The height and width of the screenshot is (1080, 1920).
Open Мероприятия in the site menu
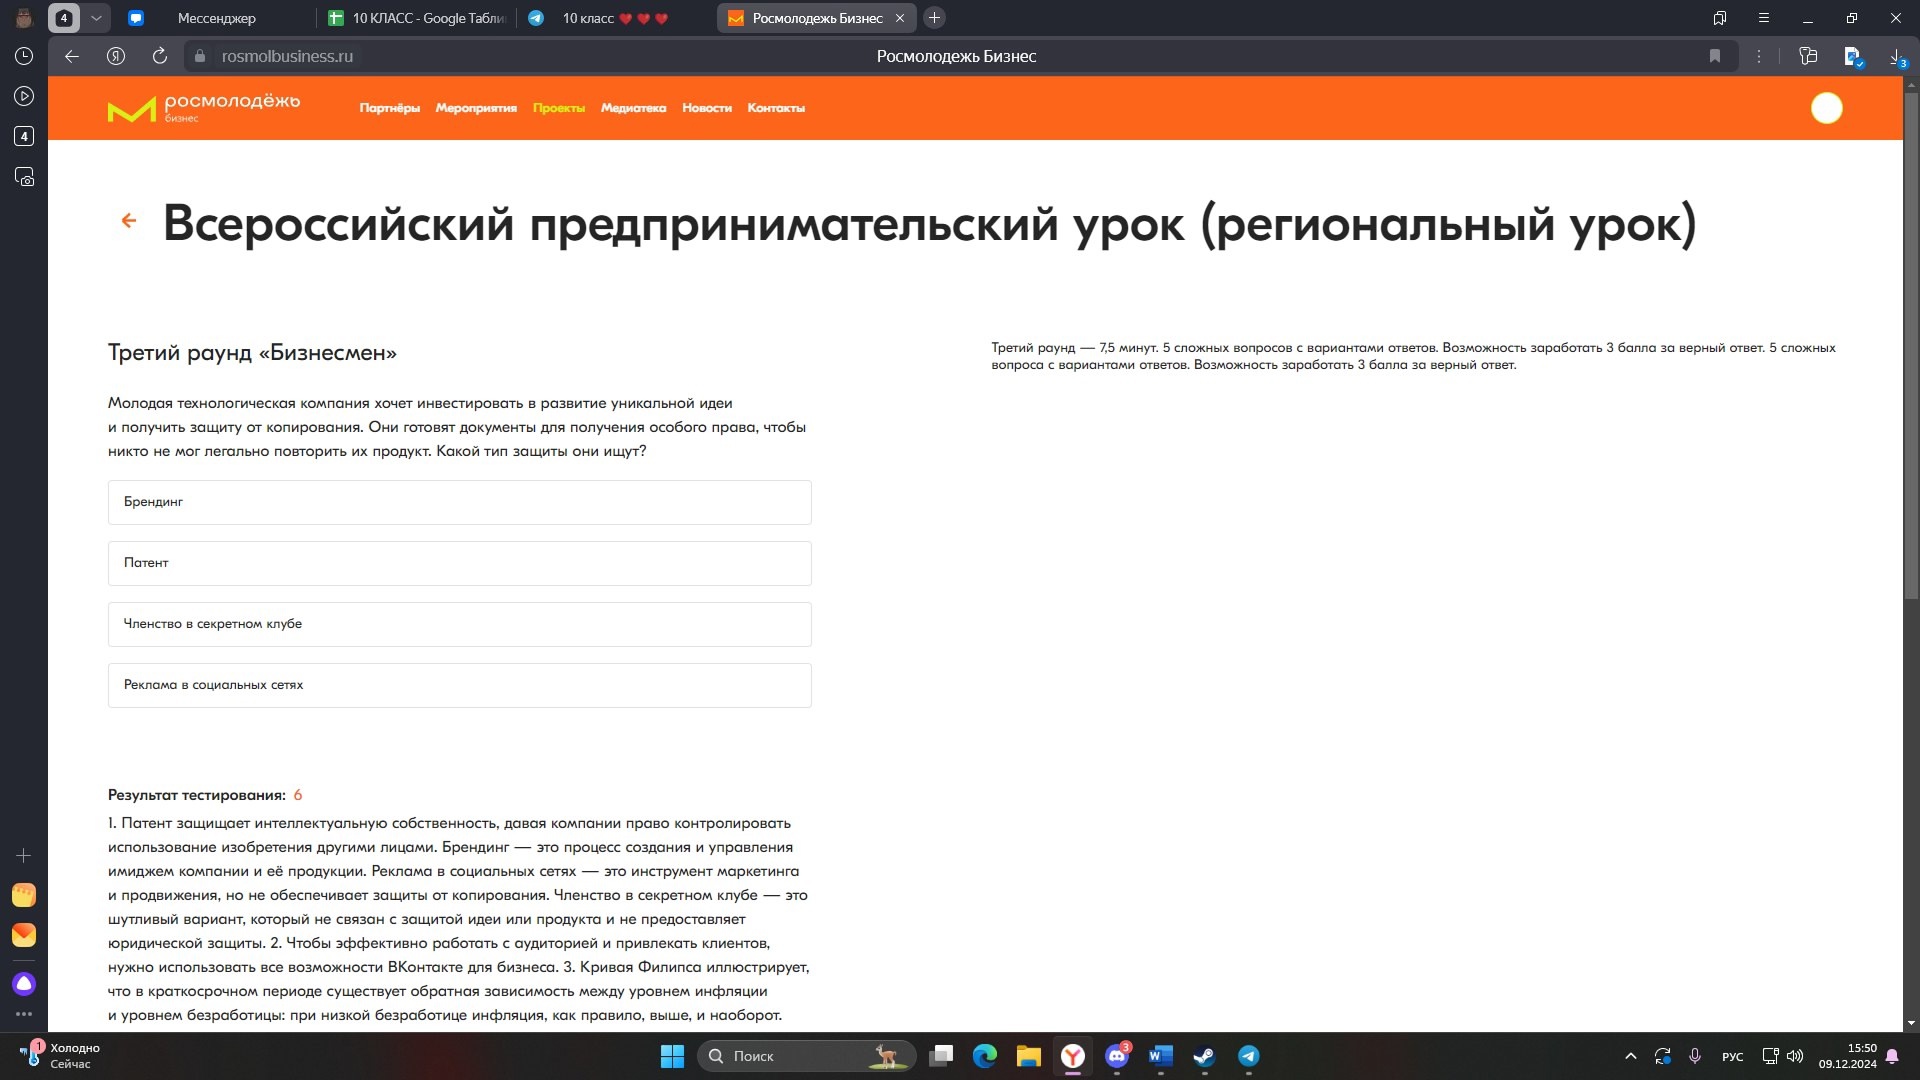(x=476, y=108)
